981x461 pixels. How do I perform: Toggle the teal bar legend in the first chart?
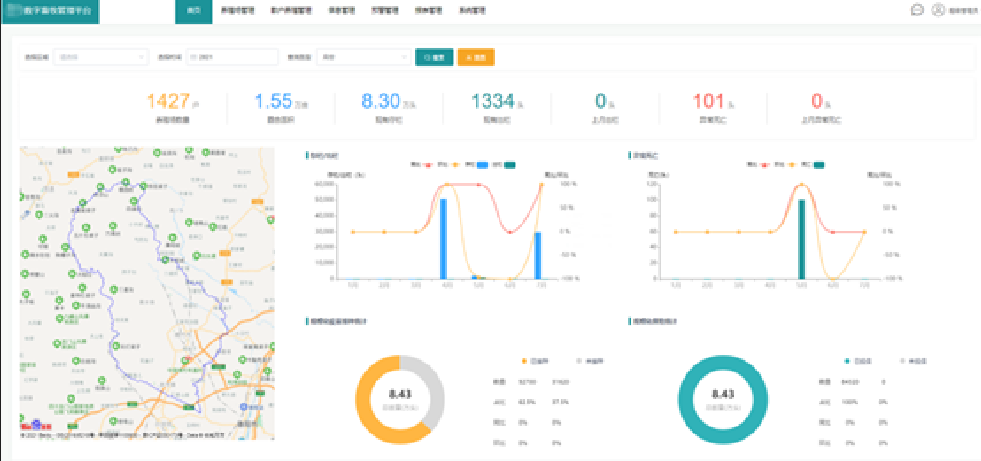(502, 165)
